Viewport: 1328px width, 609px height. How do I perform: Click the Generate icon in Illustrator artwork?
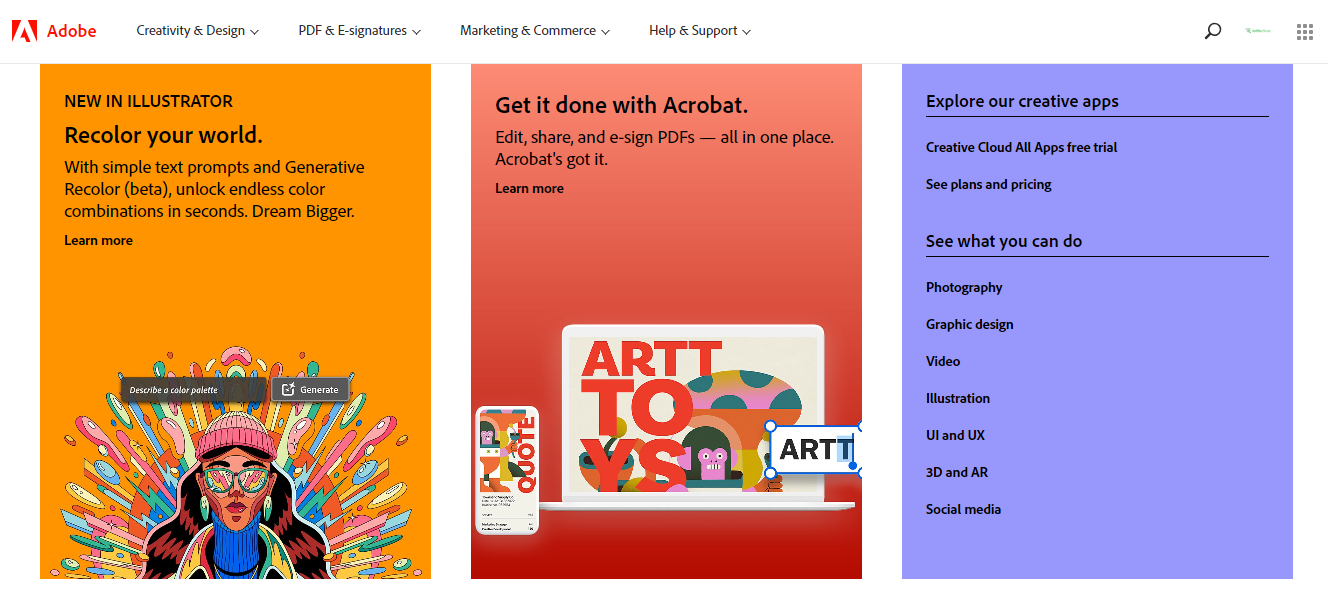(x=288, y=390)
